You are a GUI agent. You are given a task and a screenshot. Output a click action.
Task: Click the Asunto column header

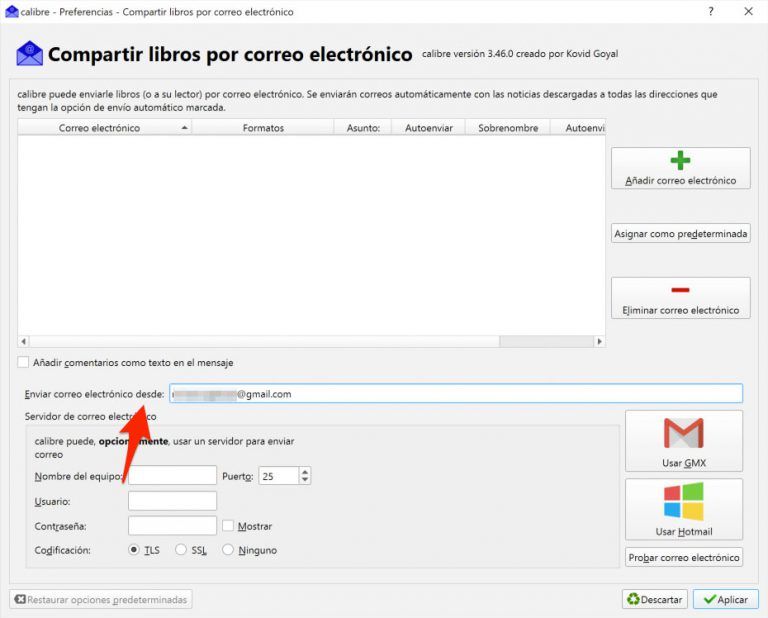[363, 127]
